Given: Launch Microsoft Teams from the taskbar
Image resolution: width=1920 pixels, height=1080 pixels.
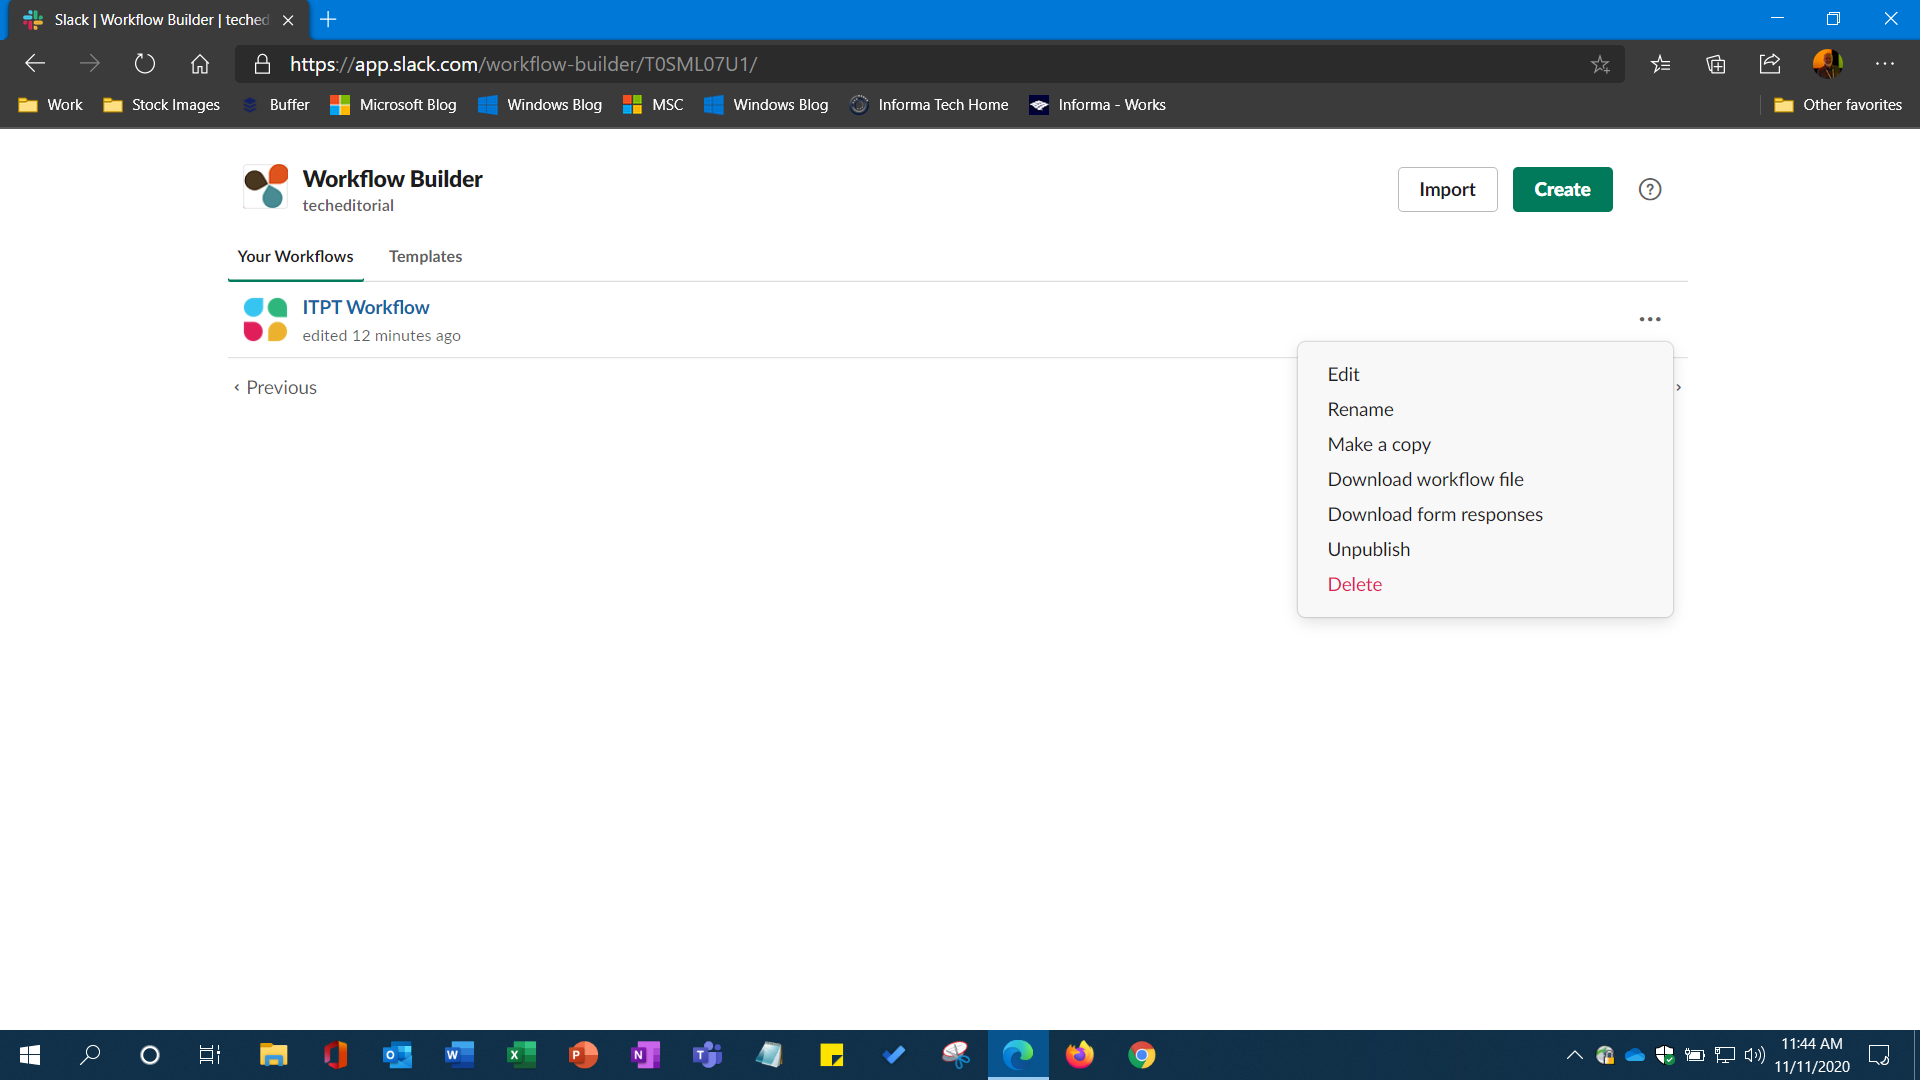Looking at the screenshot, I should click(707, 1055).
